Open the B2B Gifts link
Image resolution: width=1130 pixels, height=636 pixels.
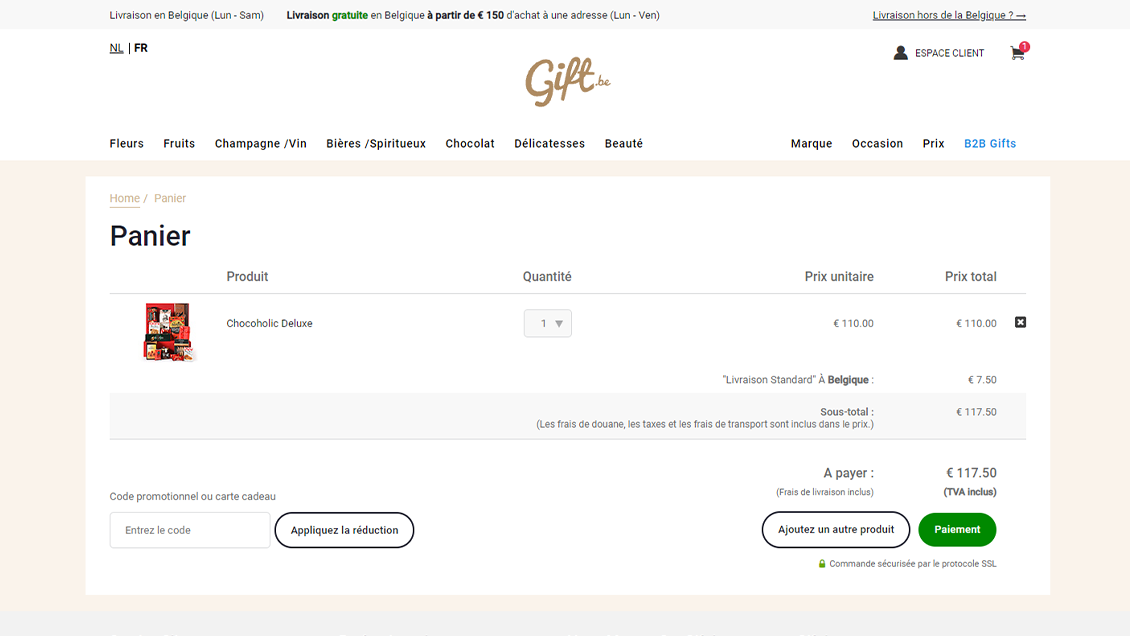click(989, 144)
